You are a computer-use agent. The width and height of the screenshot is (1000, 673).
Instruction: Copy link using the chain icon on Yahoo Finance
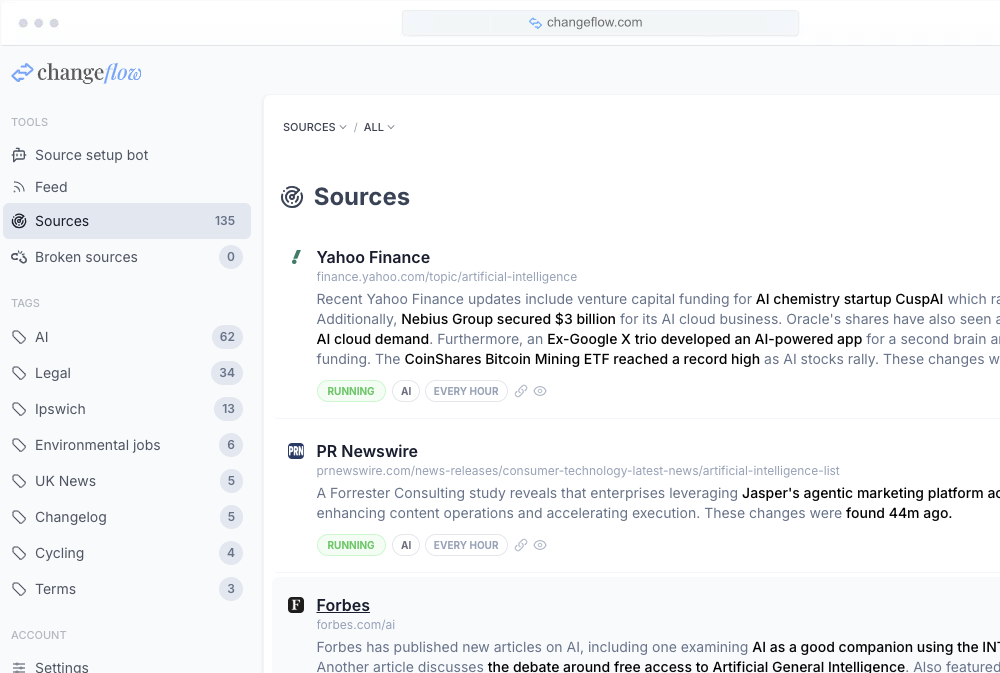[520, 391]
